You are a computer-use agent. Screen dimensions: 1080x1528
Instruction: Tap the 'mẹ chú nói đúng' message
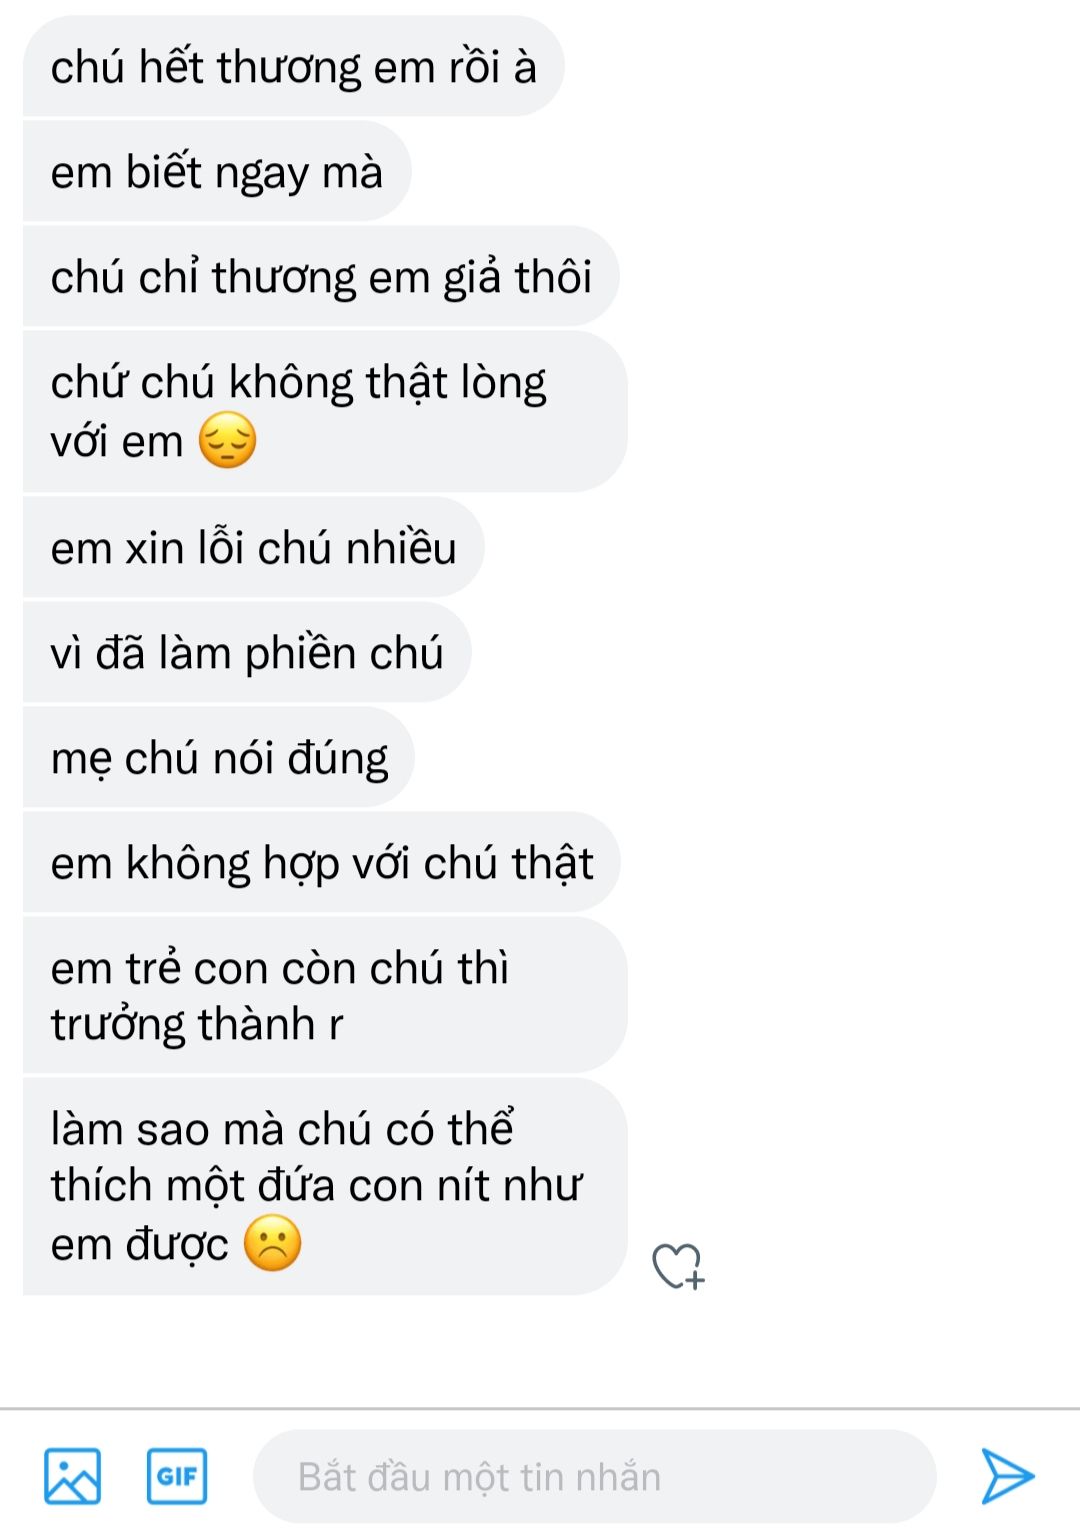tap(219, 758)
